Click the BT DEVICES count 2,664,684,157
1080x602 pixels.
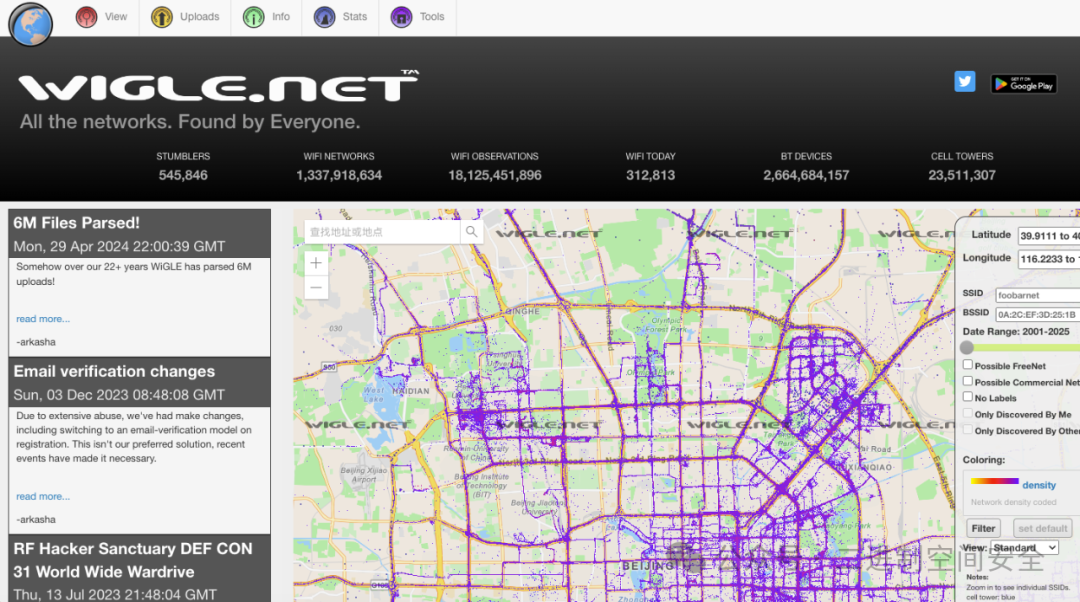(x=806, y=175)
